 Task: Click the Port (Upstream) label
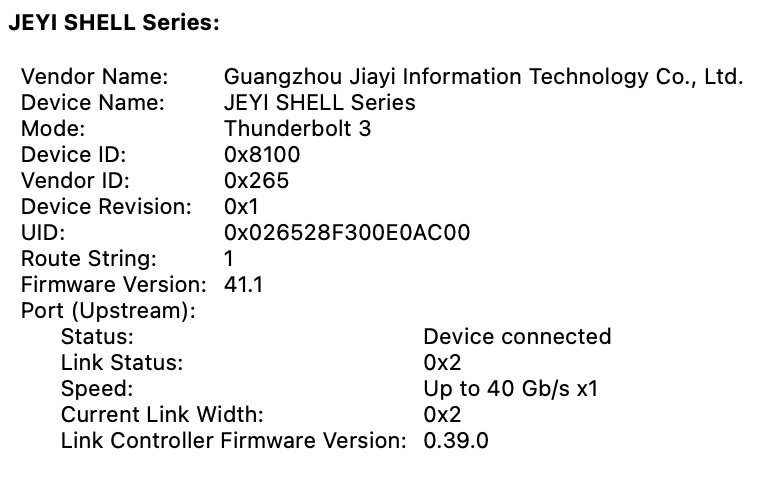(x=108, y=311)
